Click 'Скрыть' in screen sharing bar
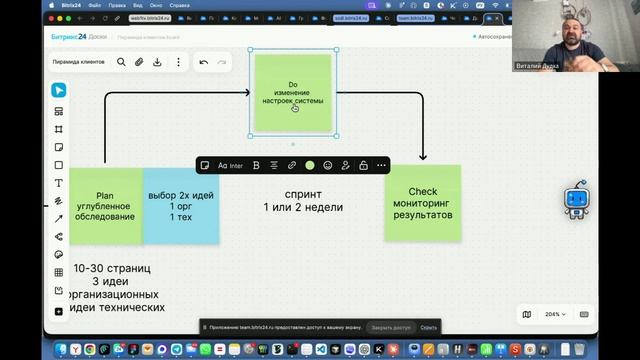Image resolution: width=640 pixels, height=360 pixels. pos(428,327)
